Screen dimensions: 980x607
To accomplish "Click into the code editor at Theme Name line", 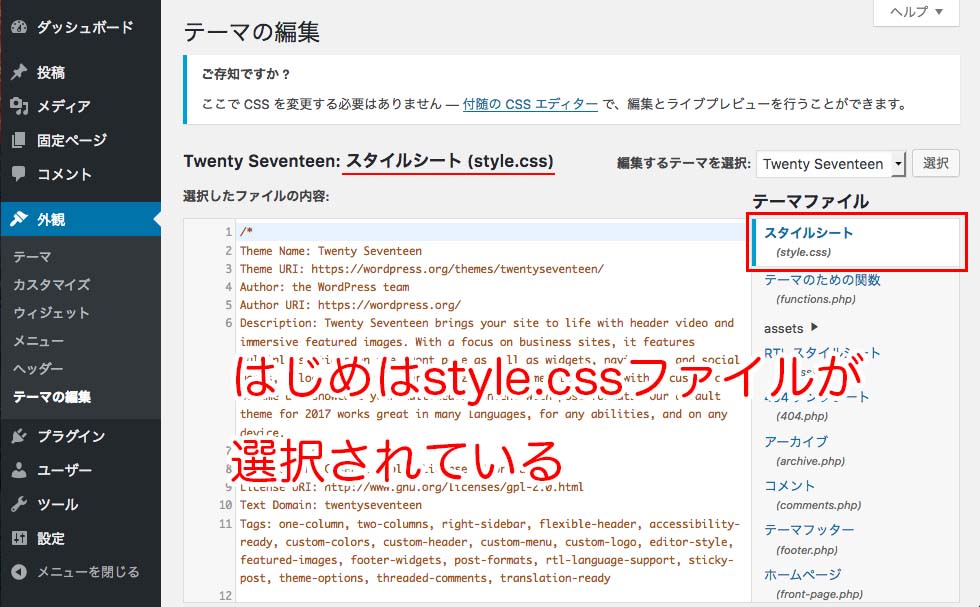I will 331,251.
